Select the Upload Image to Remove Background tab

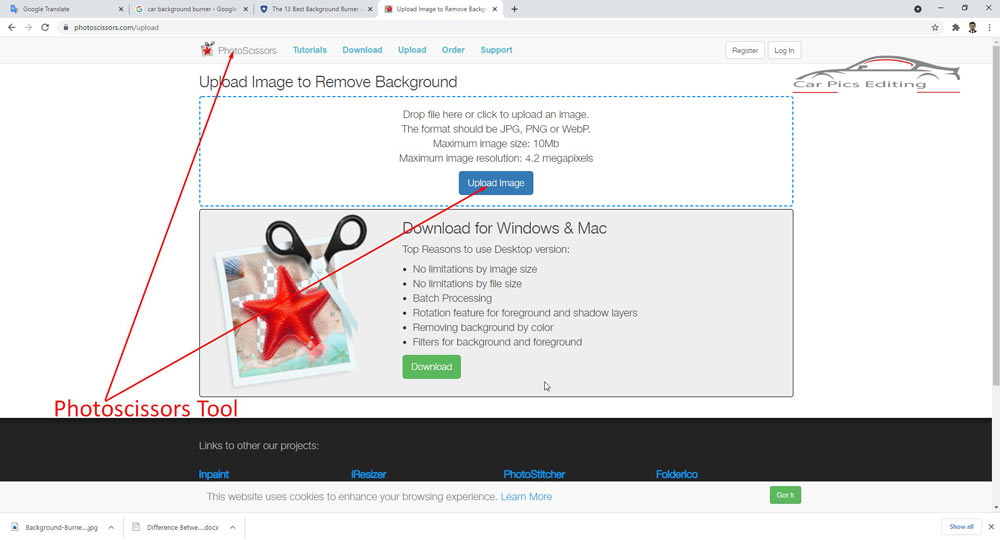coord(440,9)
